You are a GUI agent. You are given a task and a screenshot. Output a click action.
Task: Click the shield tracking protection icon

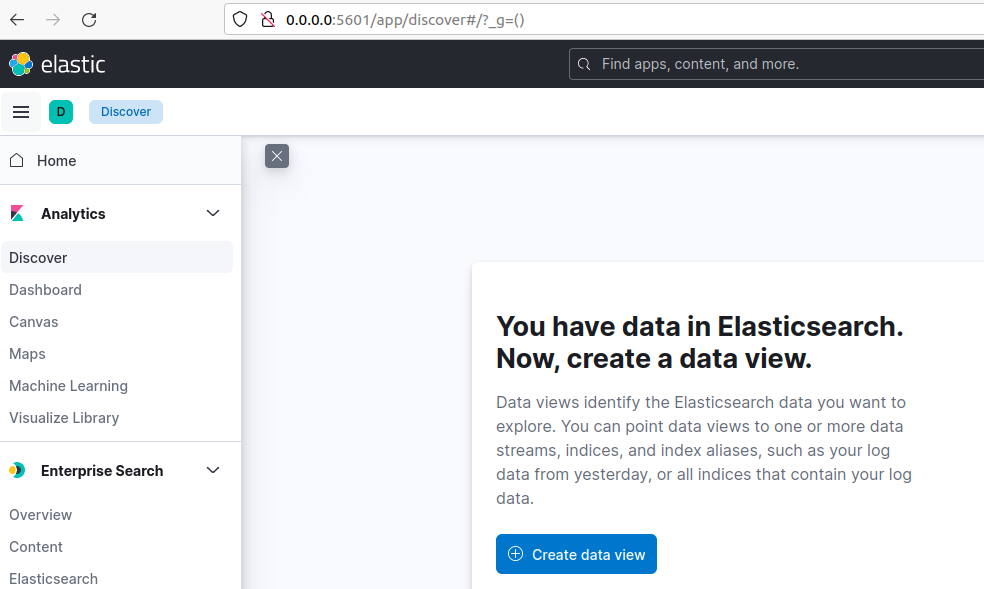(x=240, y=19)
